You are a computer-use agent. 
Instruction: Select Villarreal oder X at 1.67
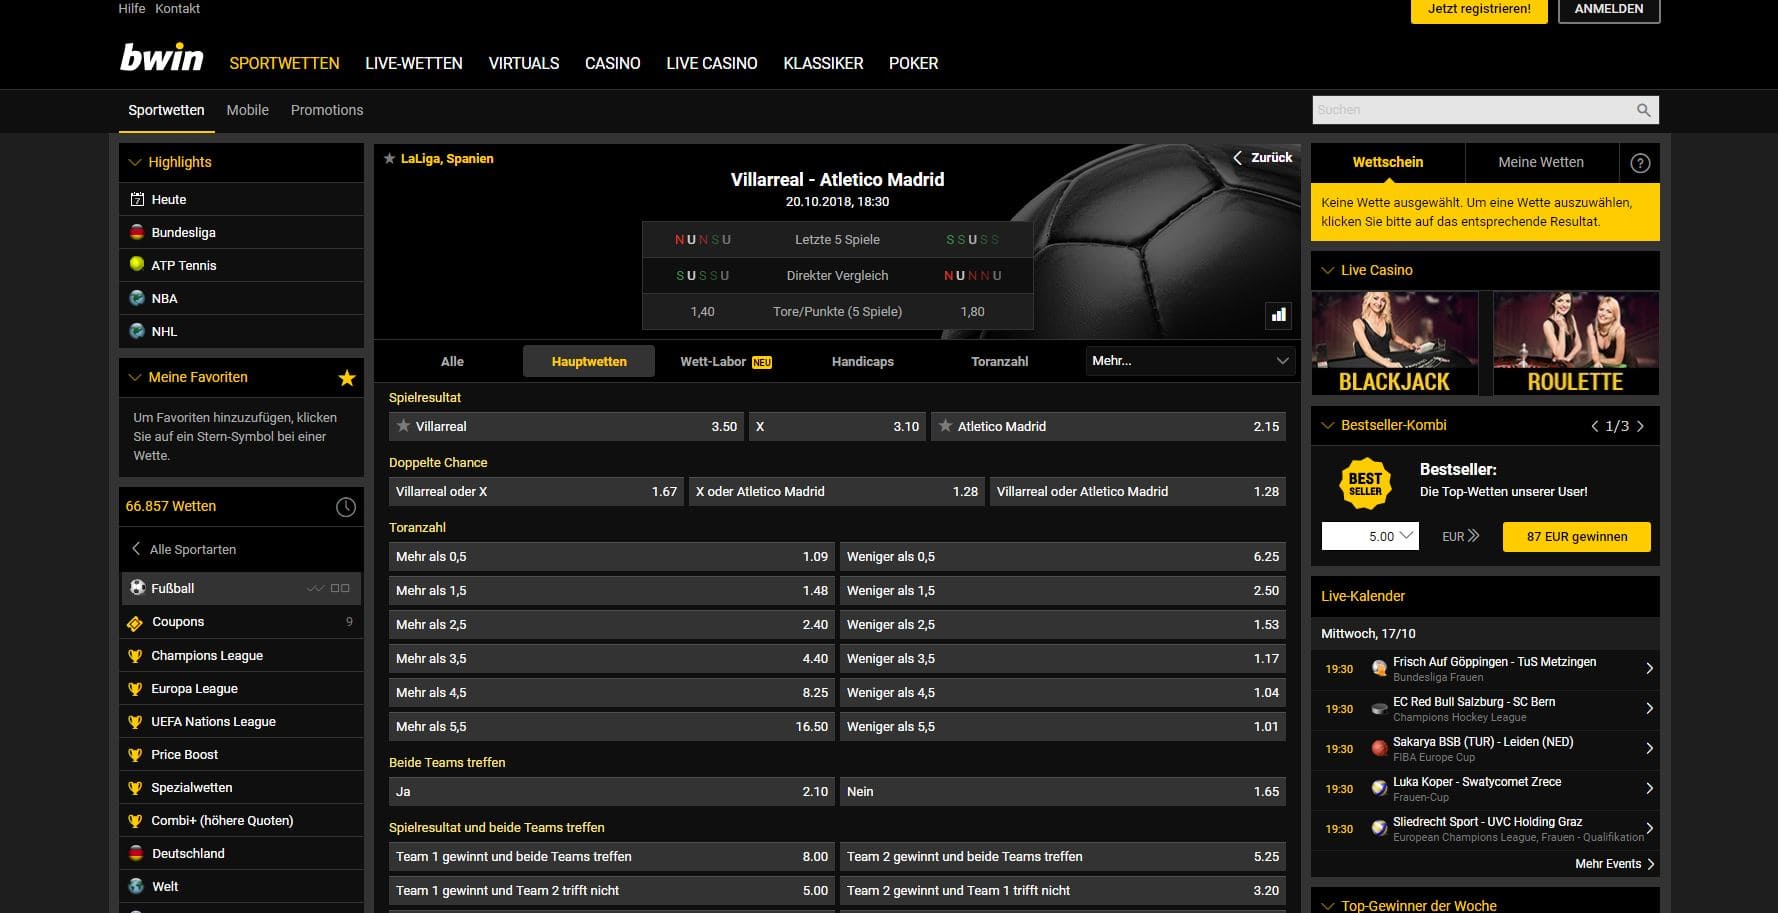point(537,491)
